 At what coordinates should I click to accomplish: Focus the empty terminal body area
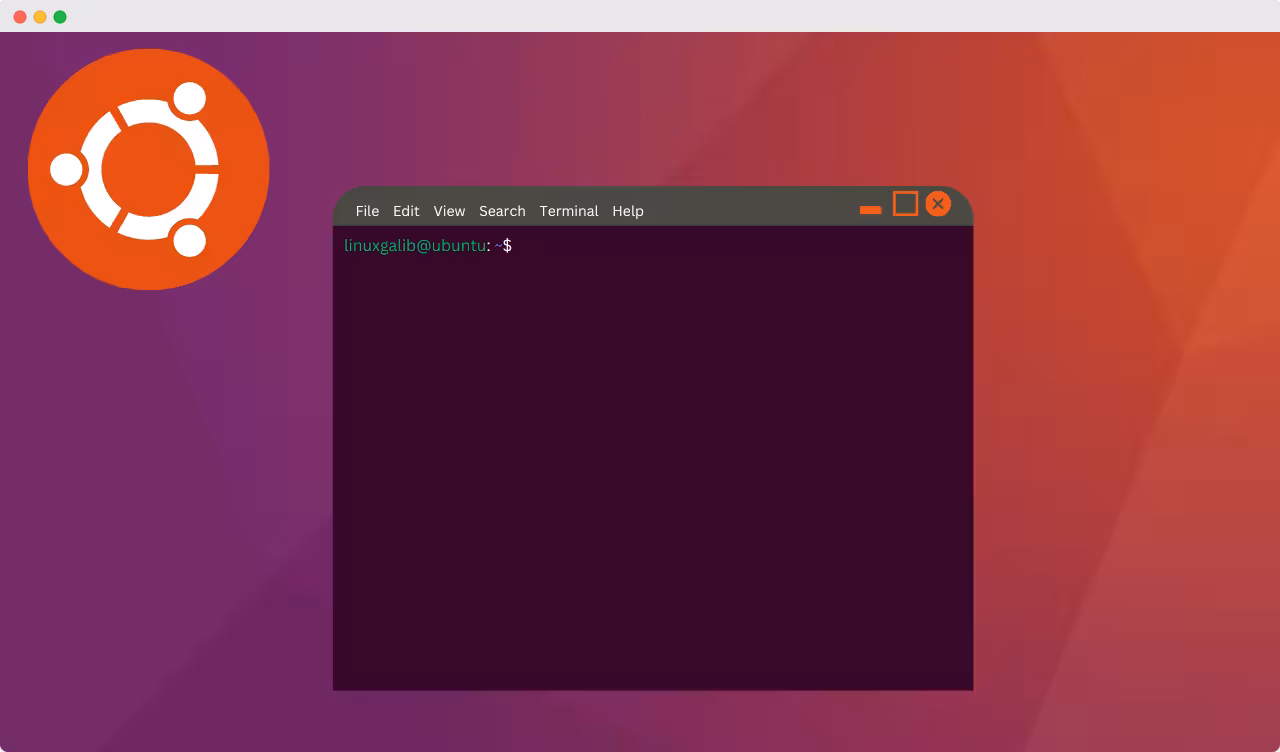pyautogui.click(x=653, y=470)
